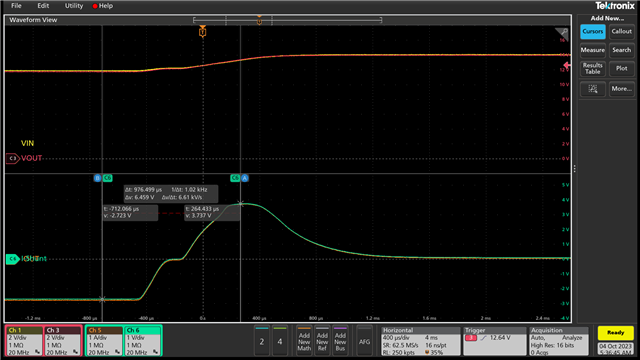Click Add New Math
Viewport: 640px width, 360px height.
(304, 341)
